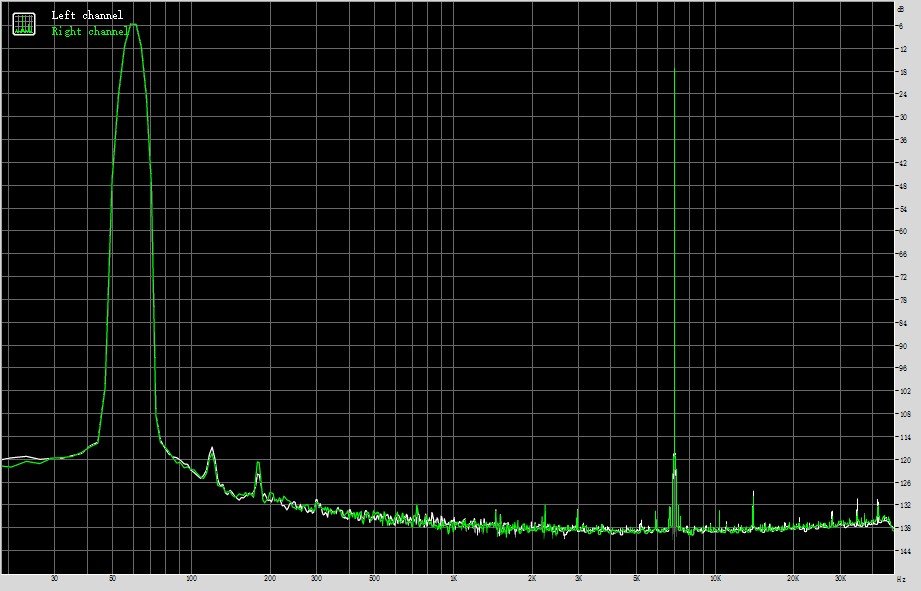Click the 2K frequency axis label
The image size is (921, 591).
[x=532, y=579]
